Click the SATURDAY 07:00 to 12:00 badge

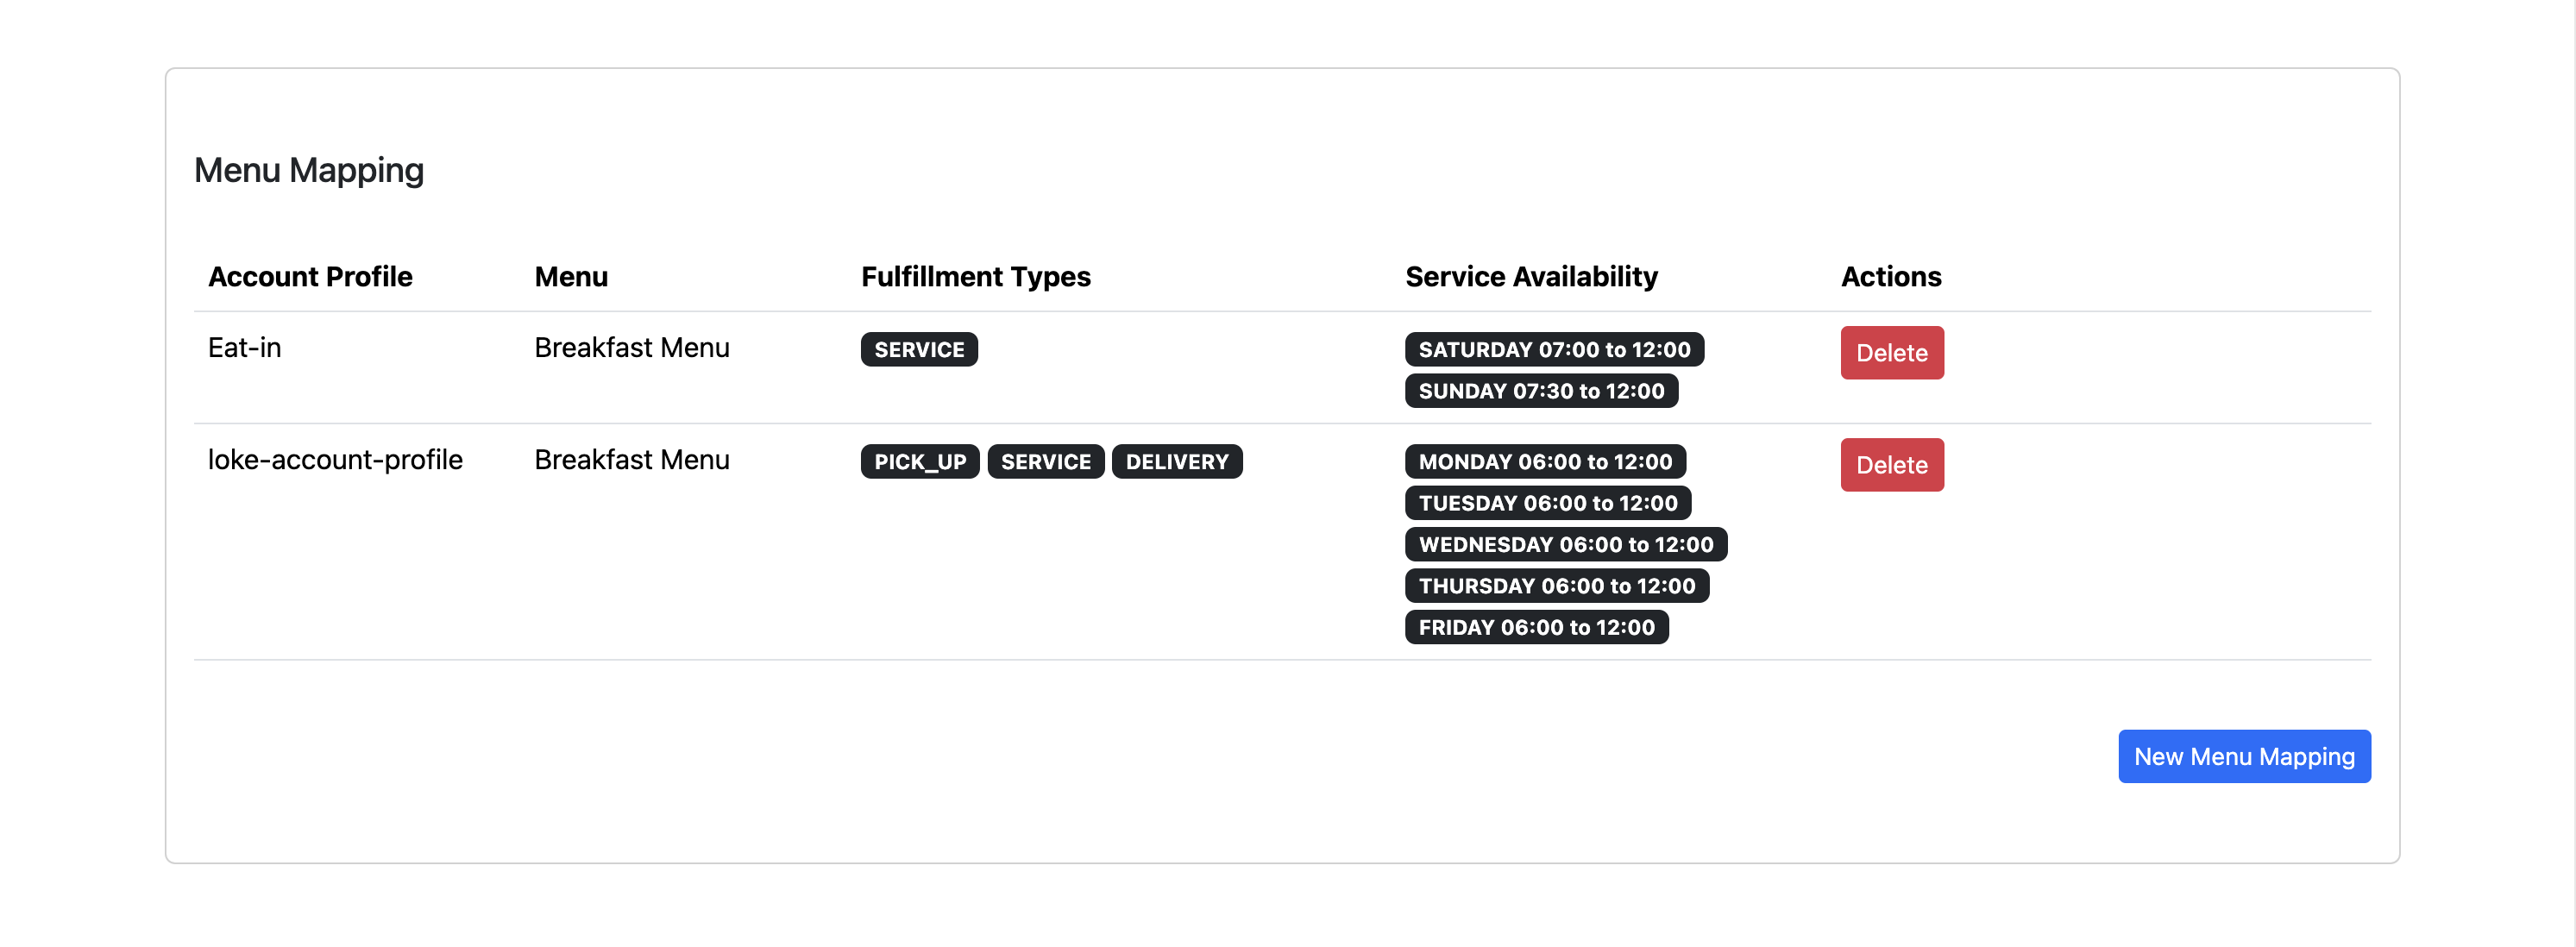point(1553,349)
